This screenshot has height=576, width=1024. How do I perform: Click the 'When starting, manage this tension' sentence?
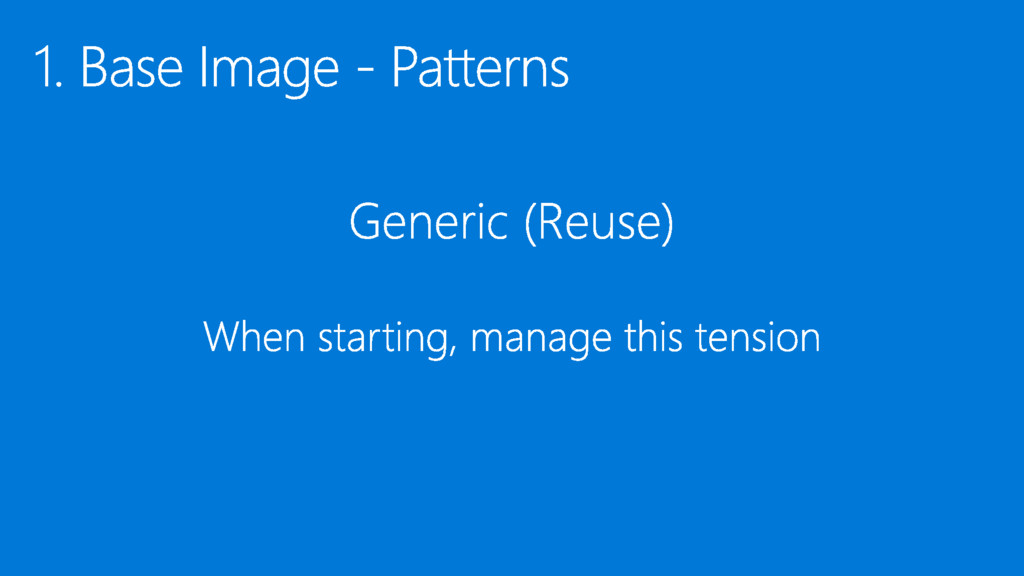(x=511, y=338)
